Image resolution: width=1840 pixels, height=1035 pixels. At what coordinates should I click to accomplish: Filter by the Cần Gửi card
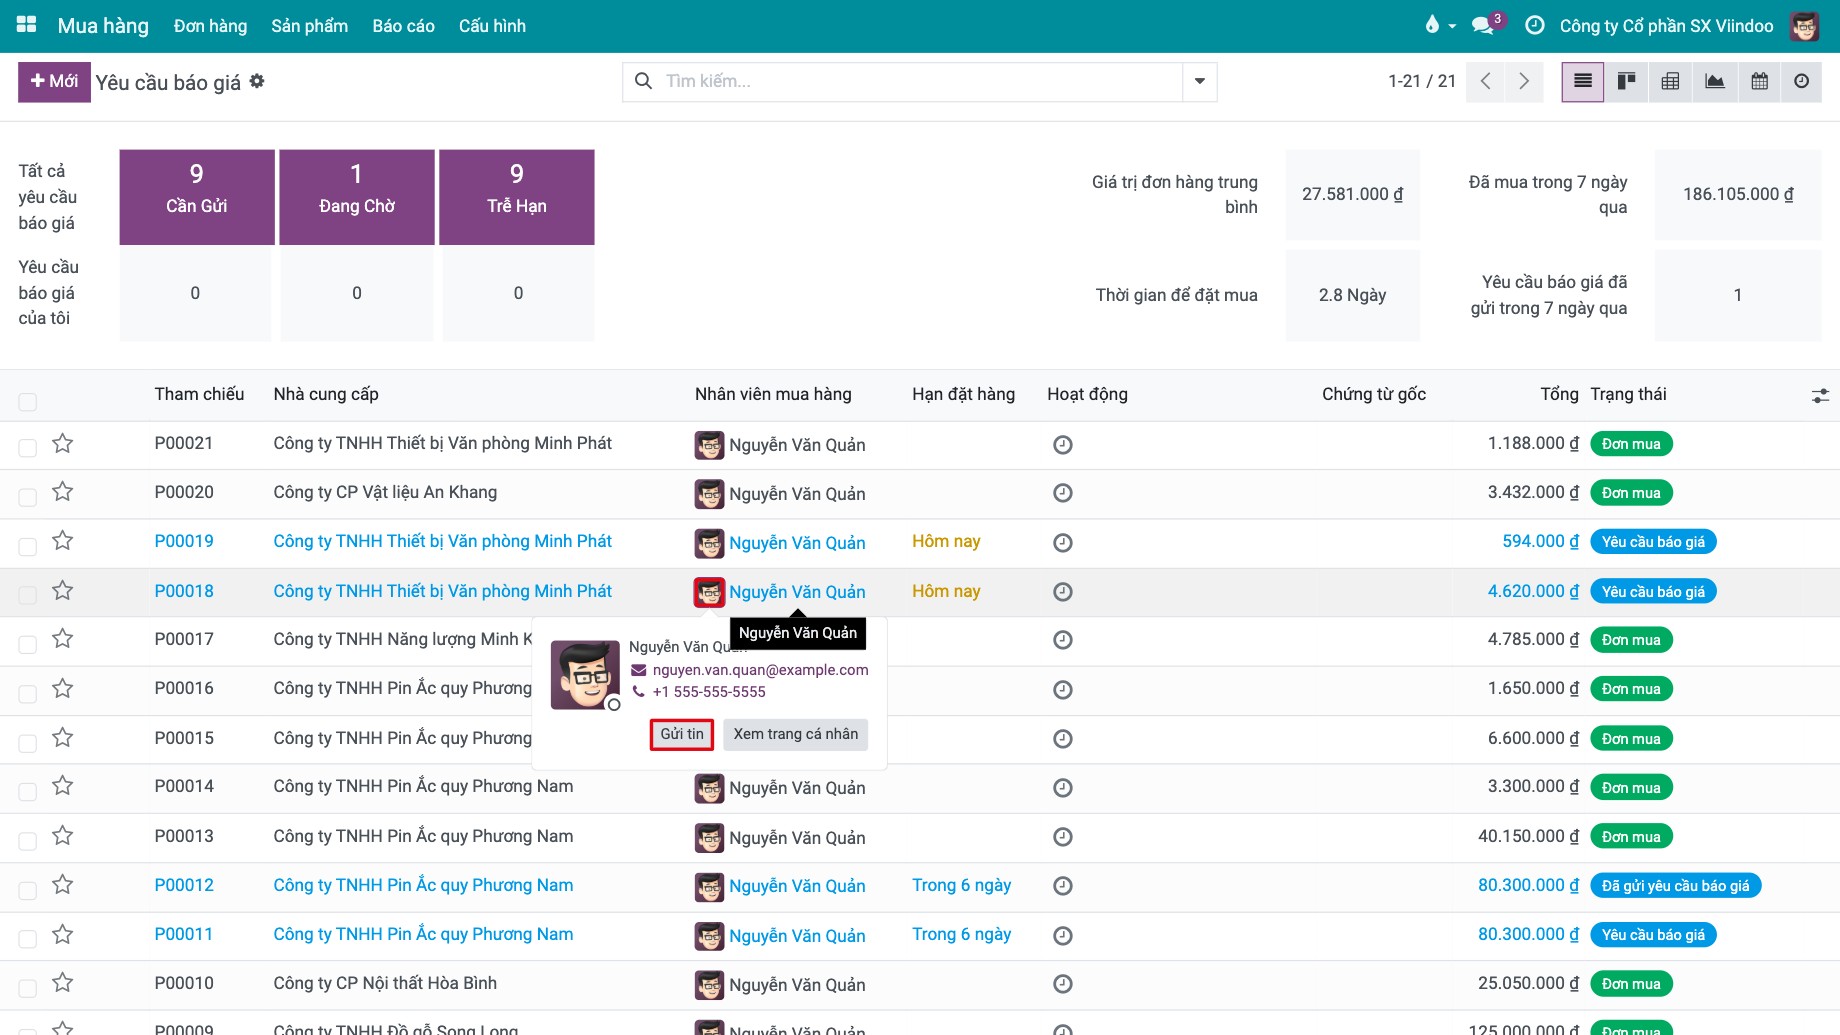point(197,197)
